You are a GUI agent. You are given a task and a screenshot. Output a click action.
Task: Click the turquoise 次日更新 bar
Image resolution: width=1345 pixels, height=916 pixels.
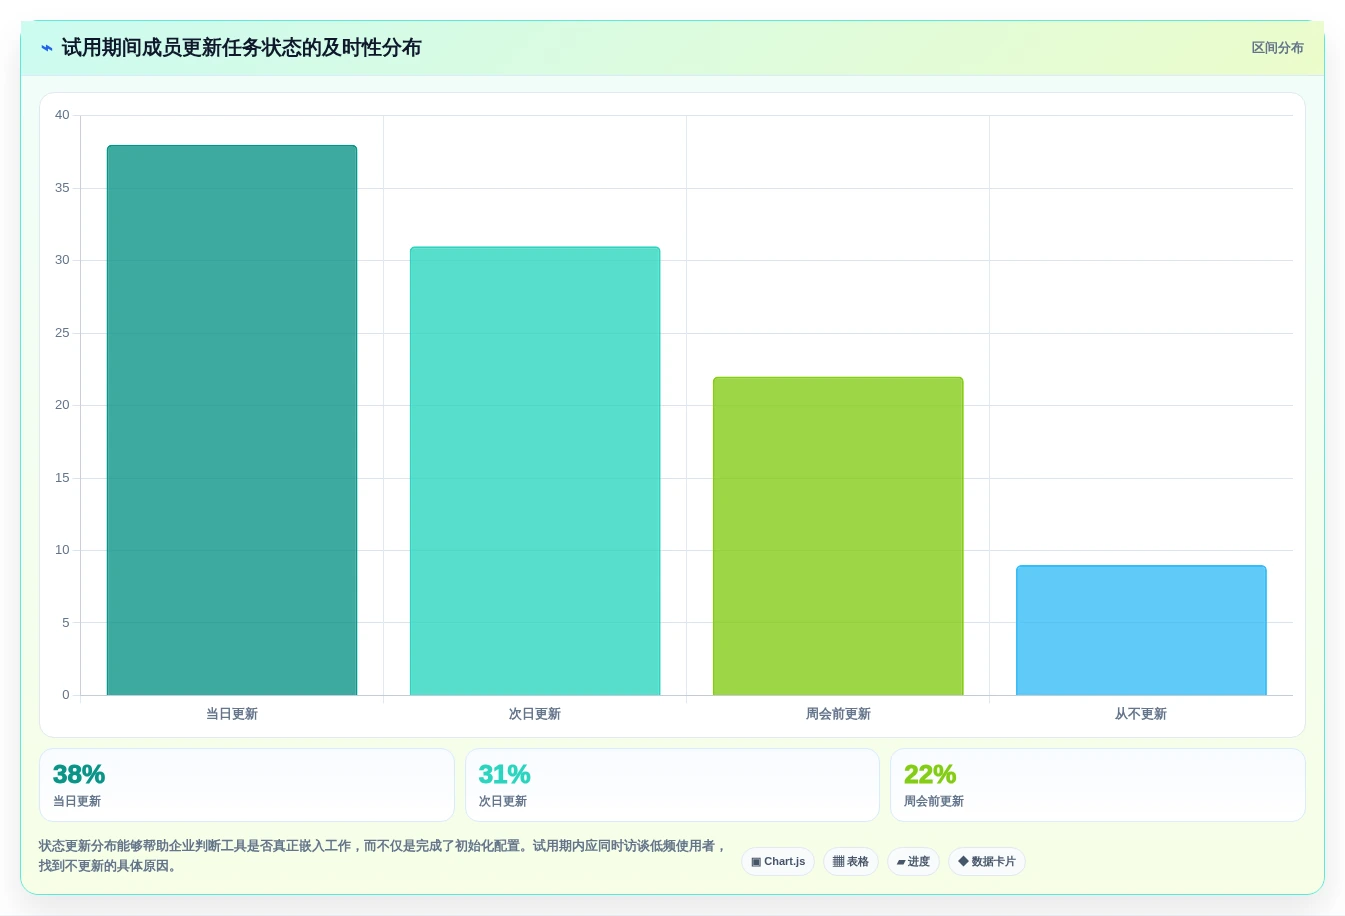[x=535, y=471]
